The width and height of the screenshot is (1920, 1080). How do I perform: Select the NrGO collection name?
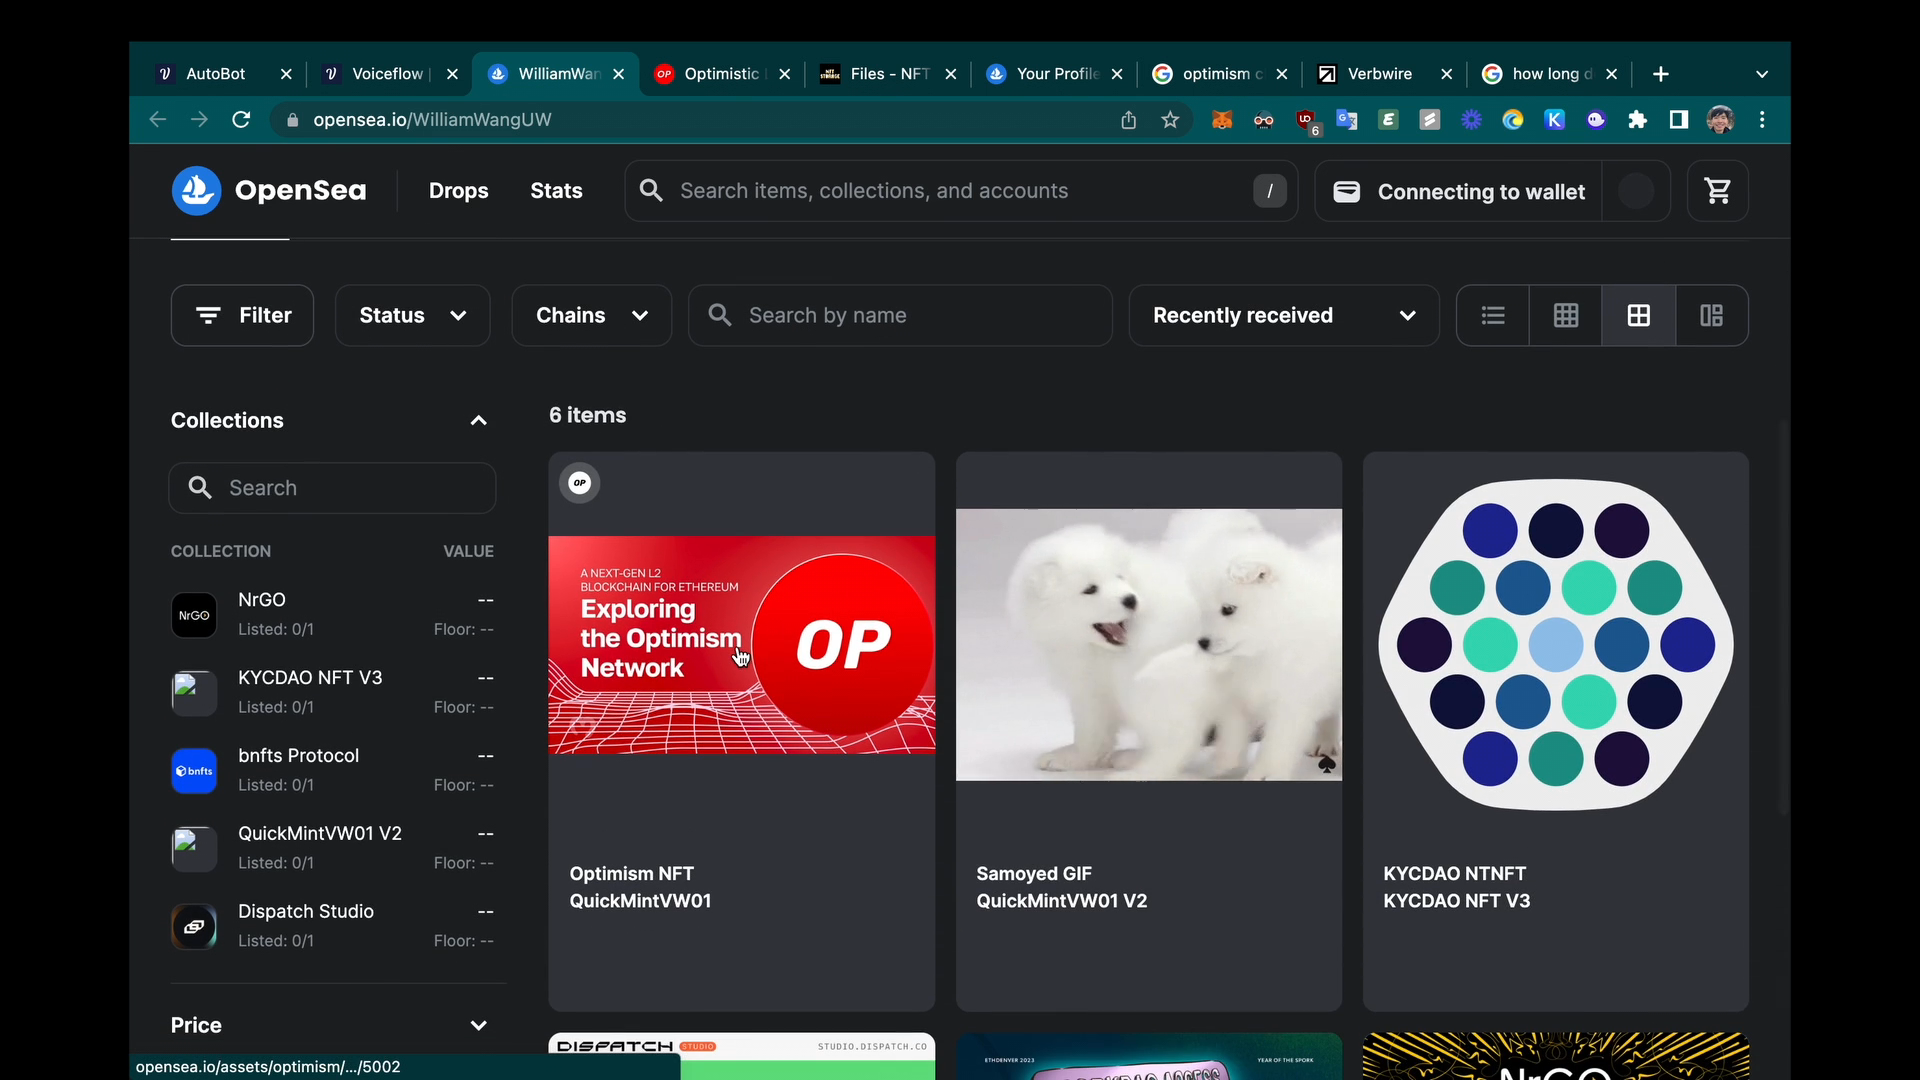262,600
